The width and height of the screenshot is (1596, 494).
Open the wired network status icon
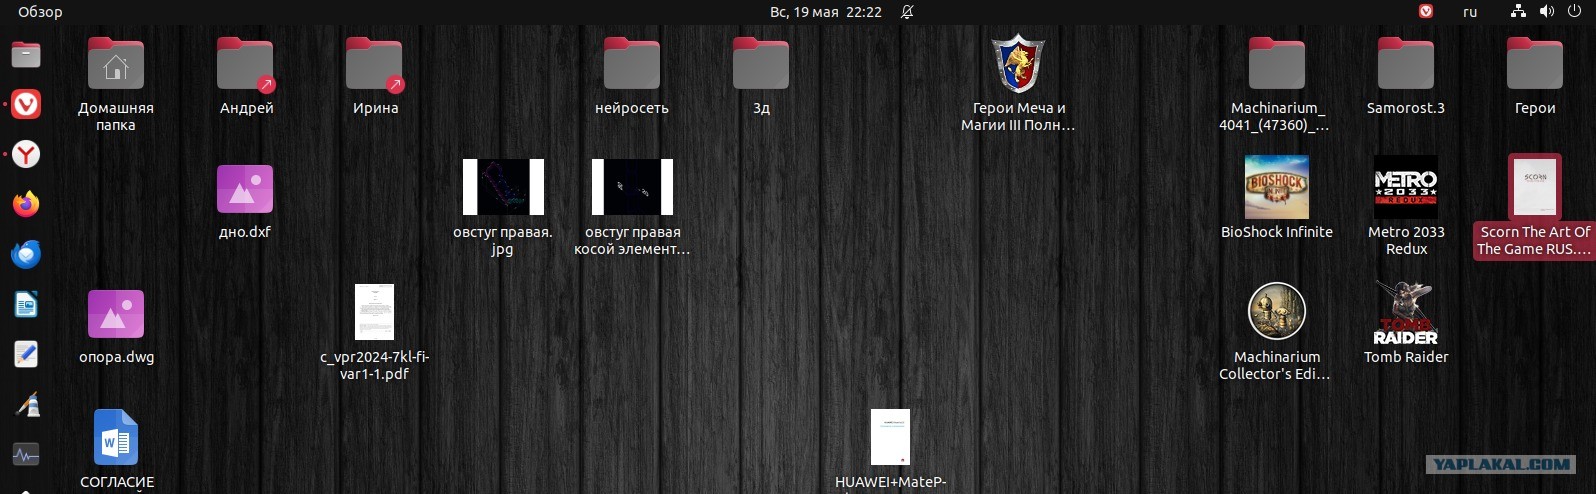click(1518, 12)
